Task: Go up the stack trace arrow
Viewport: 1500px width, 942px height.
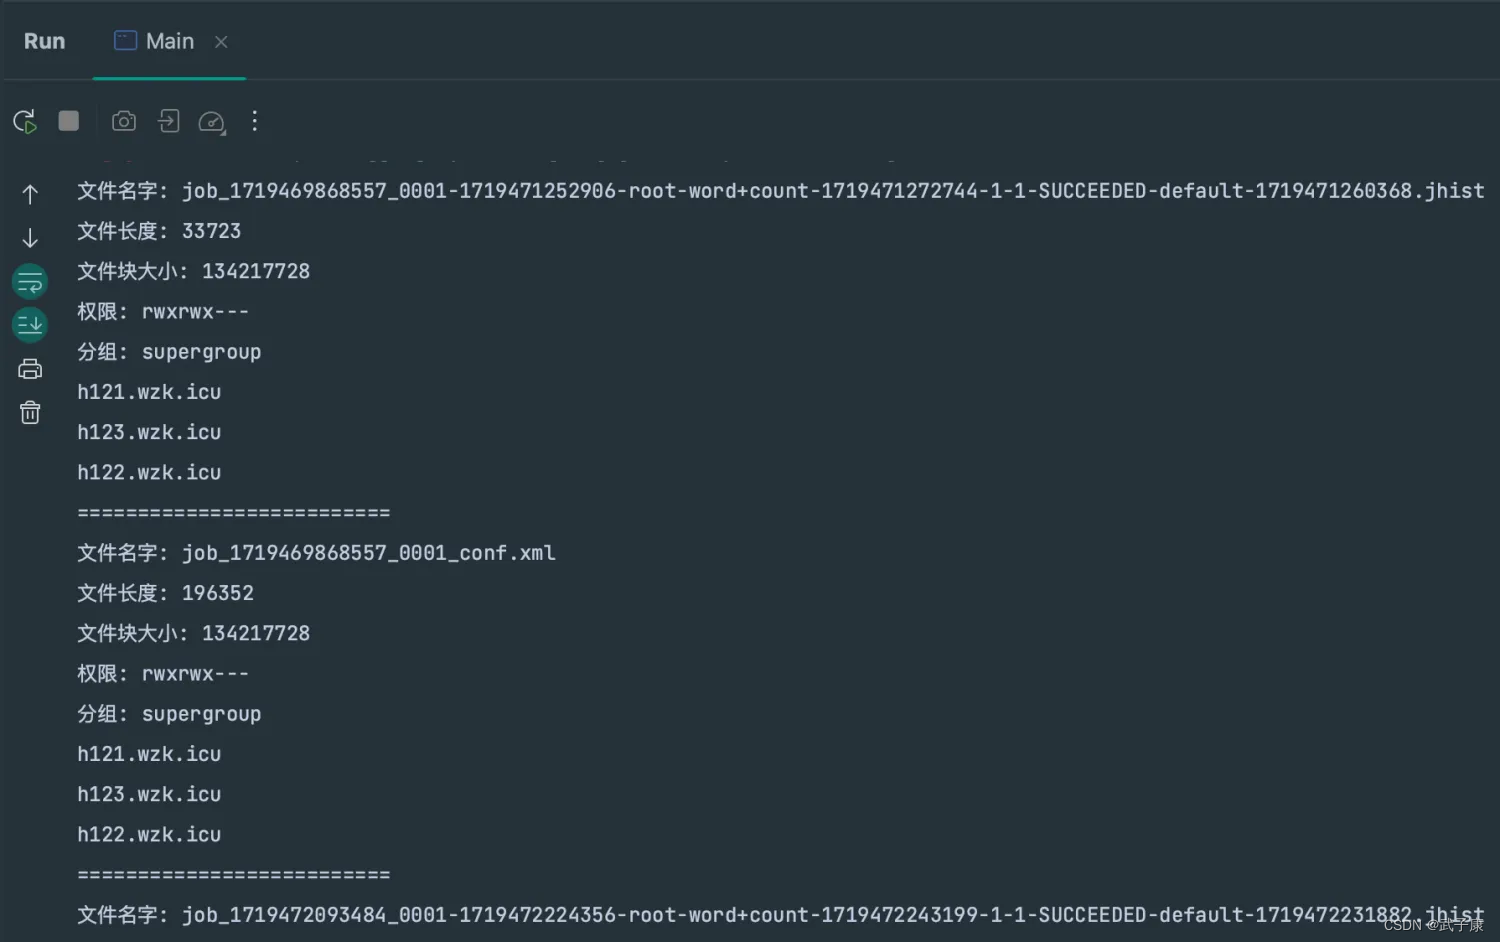Action: point(30,194)
